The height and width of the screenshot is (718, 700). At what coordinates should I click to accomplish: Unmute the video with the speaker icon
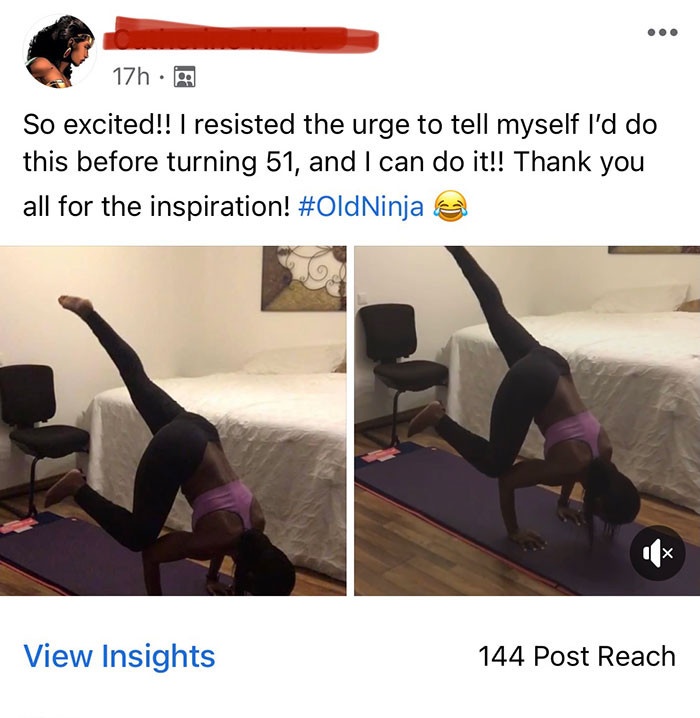tap(657, 553)
